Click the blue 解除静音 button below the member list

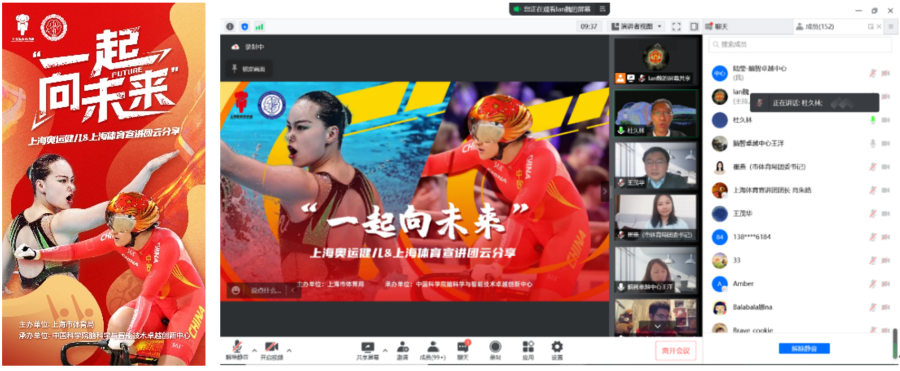[x=804, y=348]
